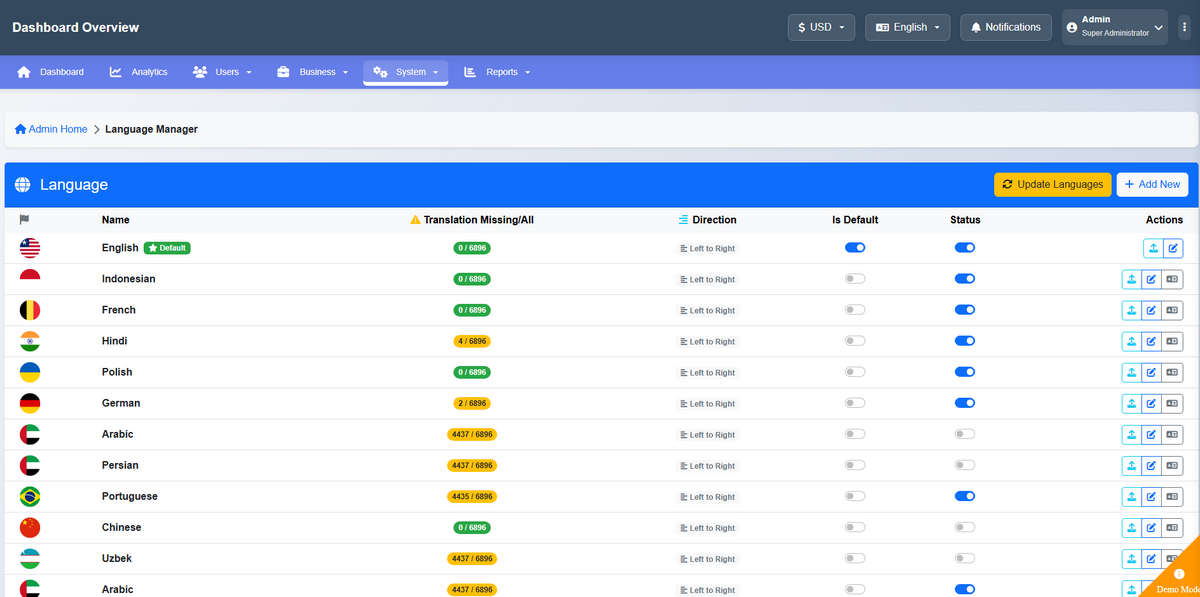Expand the Admin Super Administrator account menu
Image resolution: width=1200 pixels, height=597 pixels.
(x=1114, y=27)
